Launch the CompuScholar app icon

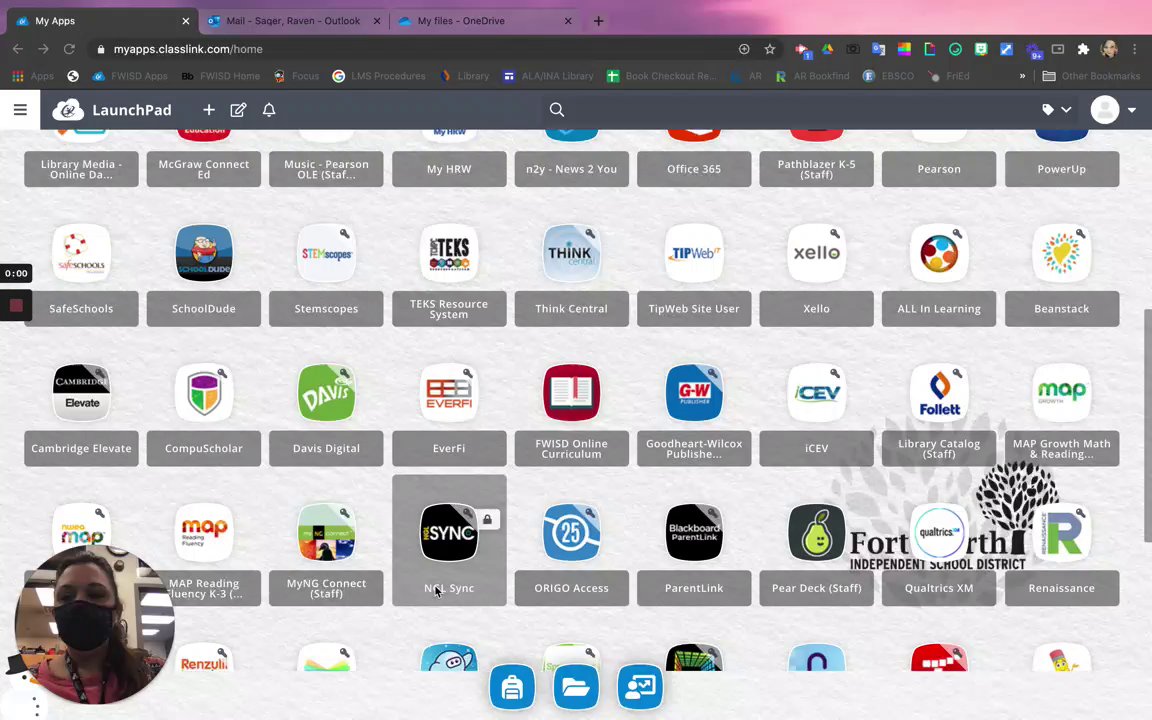pyautogui.click(x=204, y=392)
